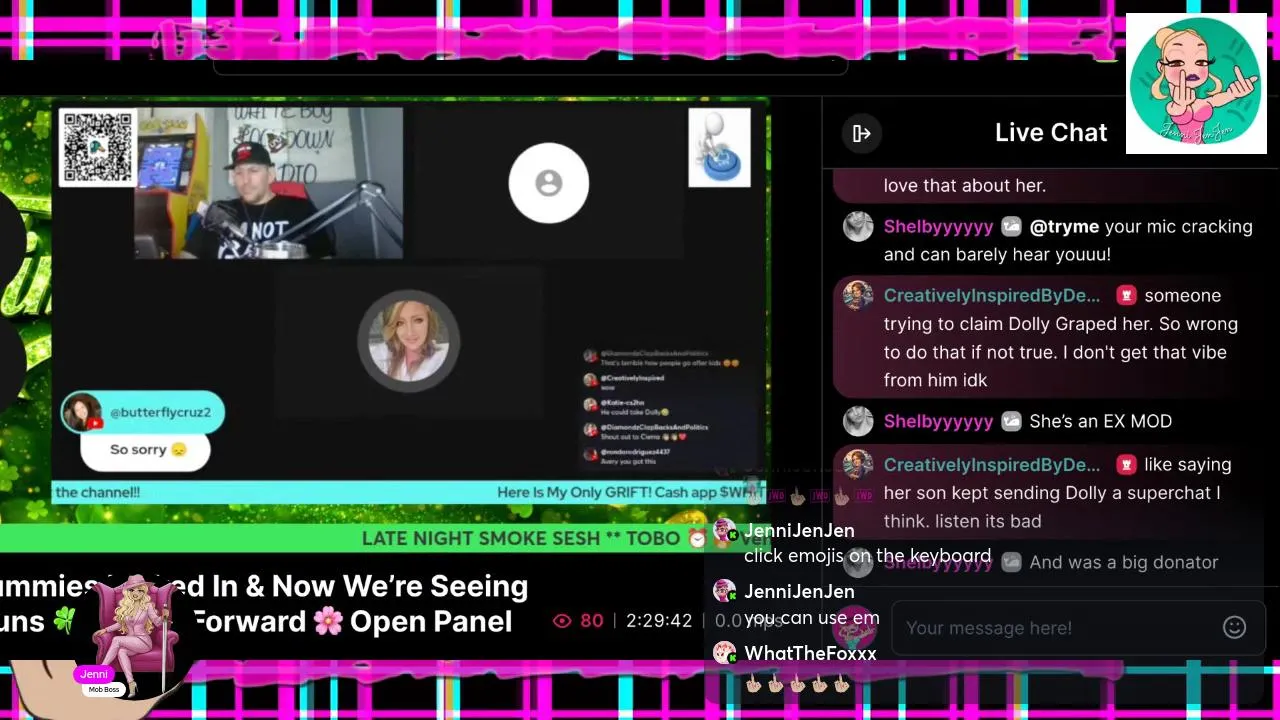Click 'click emojis on the keyboard' message text
The image size is (1280, 720).
click(x=867, y=556)
